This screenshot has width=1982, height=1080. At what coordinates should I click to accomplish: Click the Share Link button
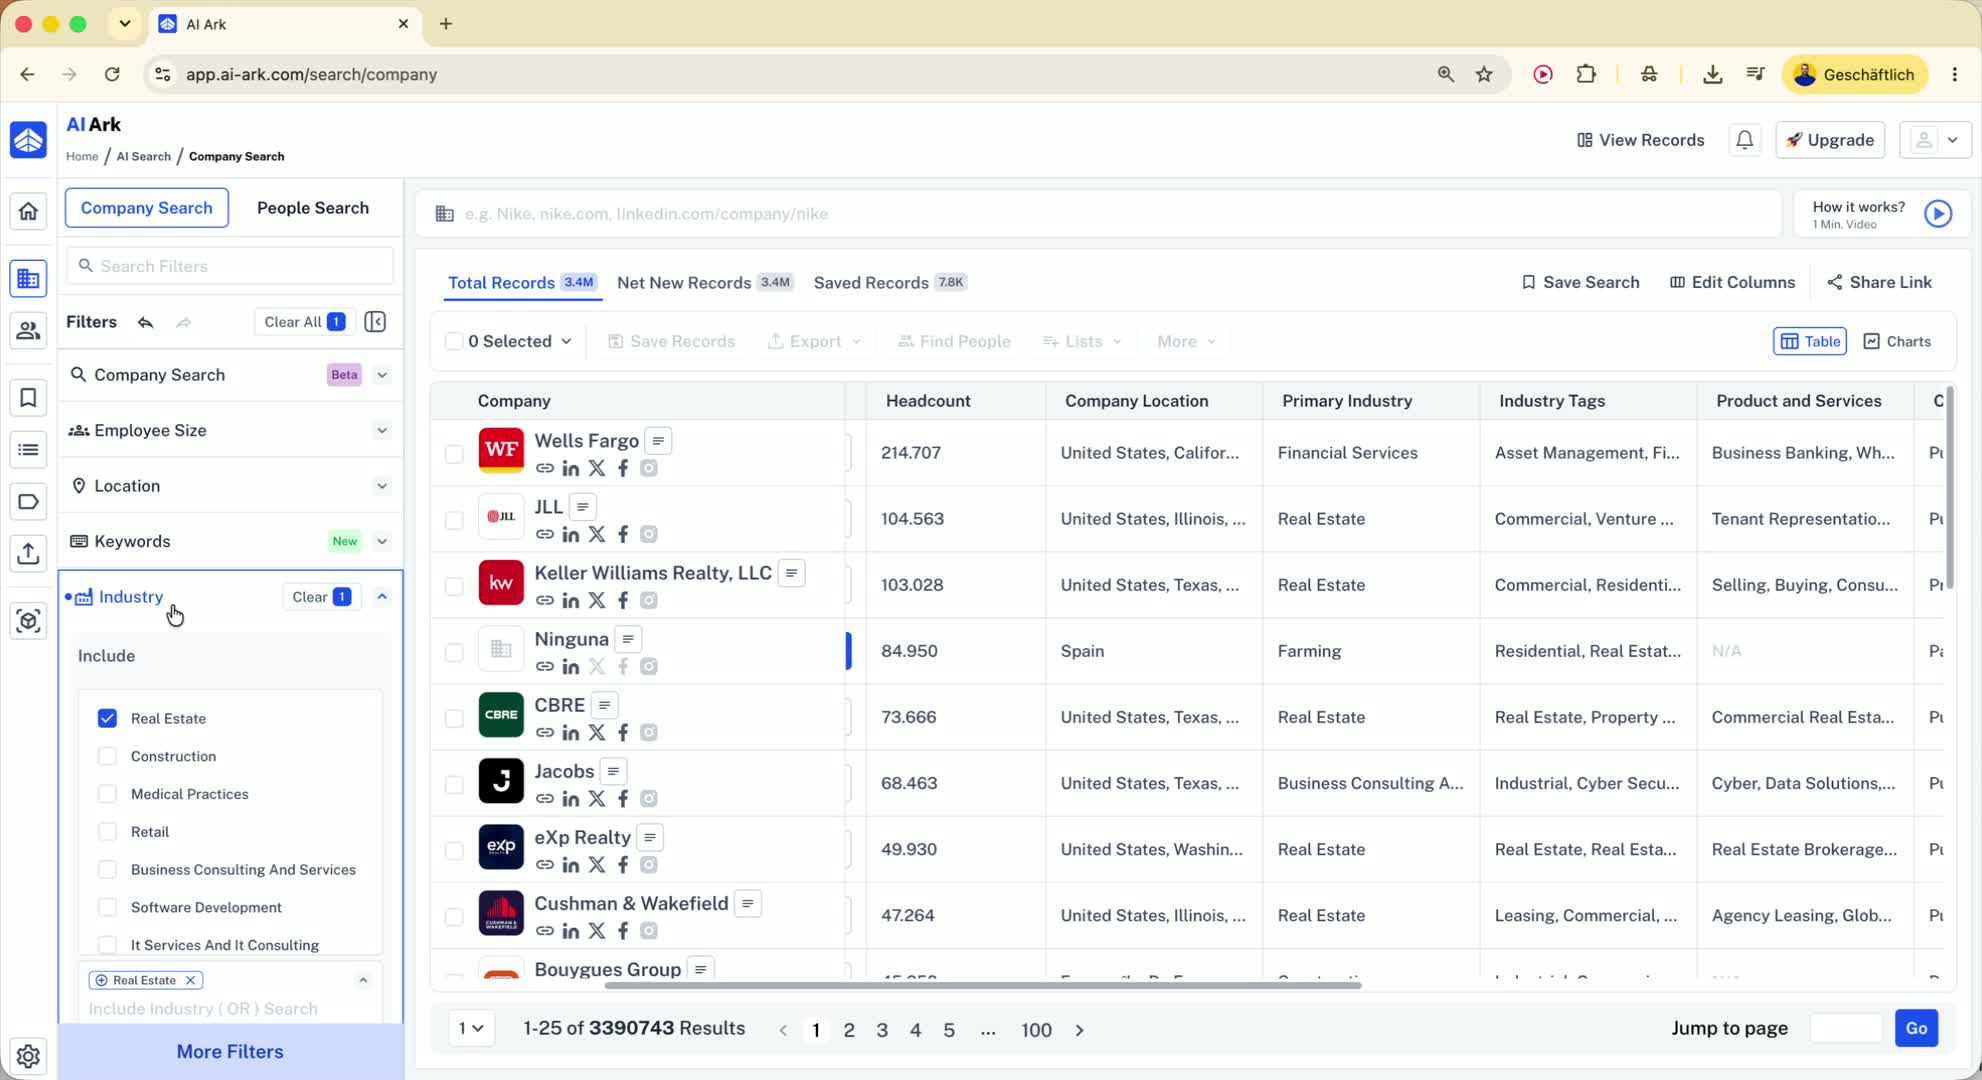click(x=1879, y=283)
